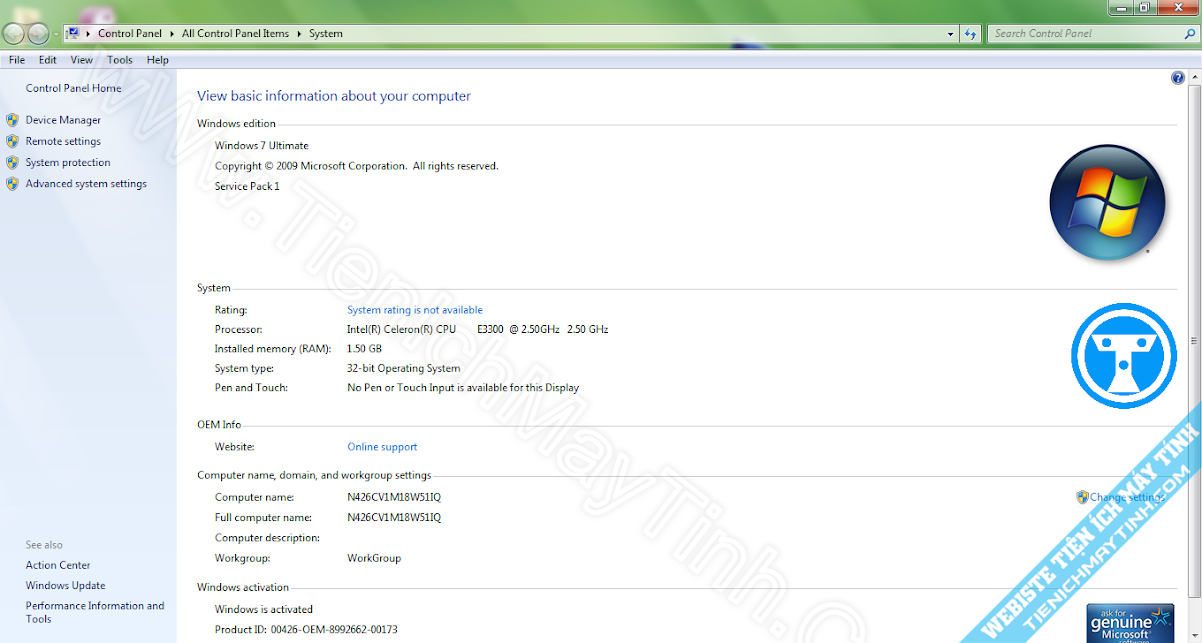1202x643 pixels.
Task: Open System protection link
Action: (x=68, y=162)
